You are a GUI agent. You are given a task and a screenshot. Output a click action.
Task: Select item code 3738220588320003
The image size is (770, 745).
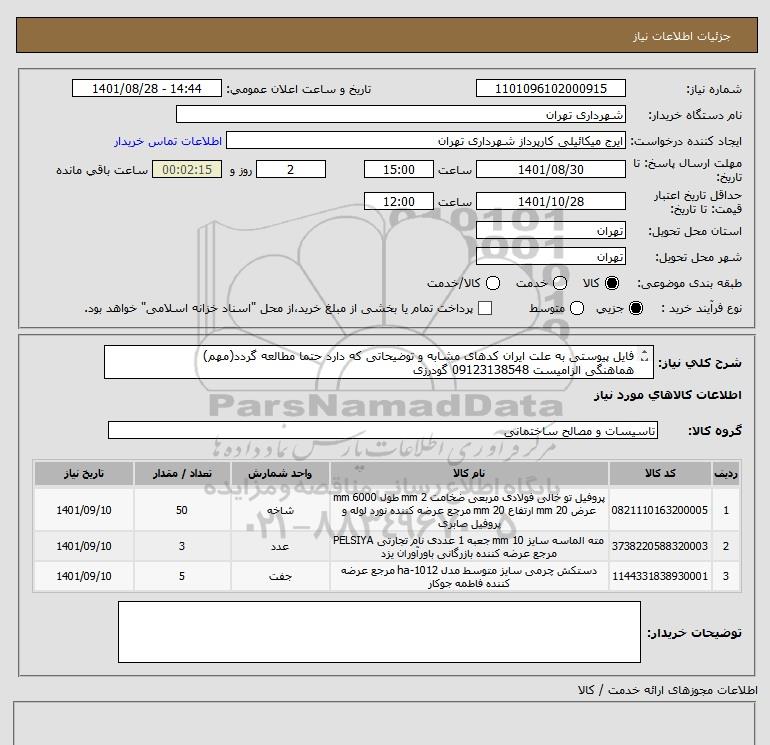click(660, 546)
